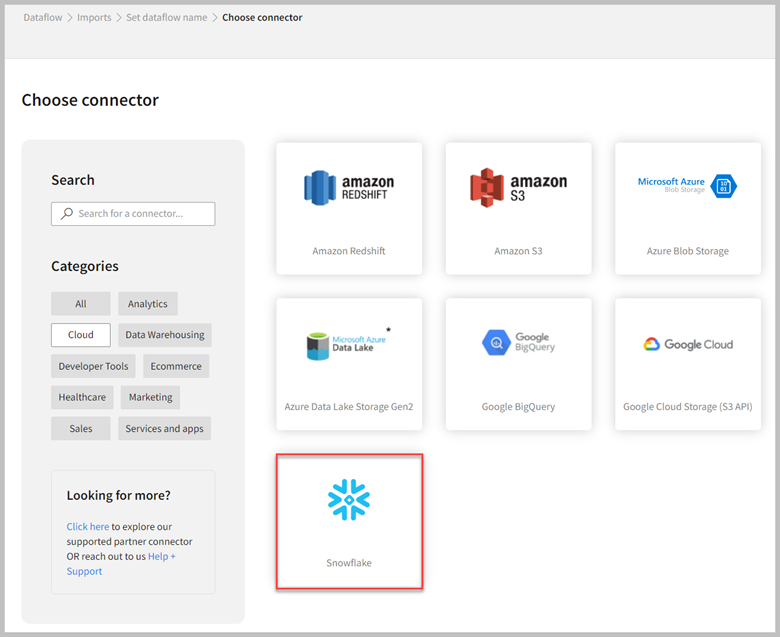780x637 pixels.
Task: Click the Snowflake connector icon
Action: click(349, 500)
